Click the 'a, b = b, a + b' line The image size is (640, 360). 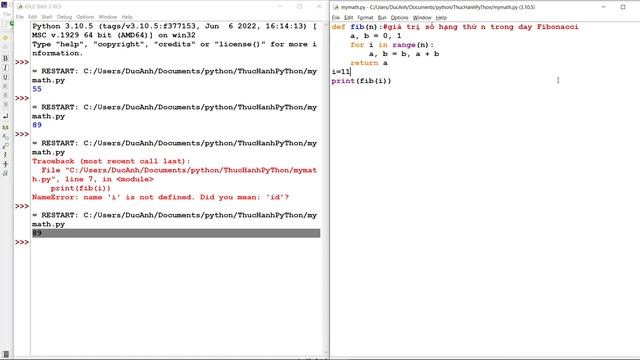click(x=404, y=54)
